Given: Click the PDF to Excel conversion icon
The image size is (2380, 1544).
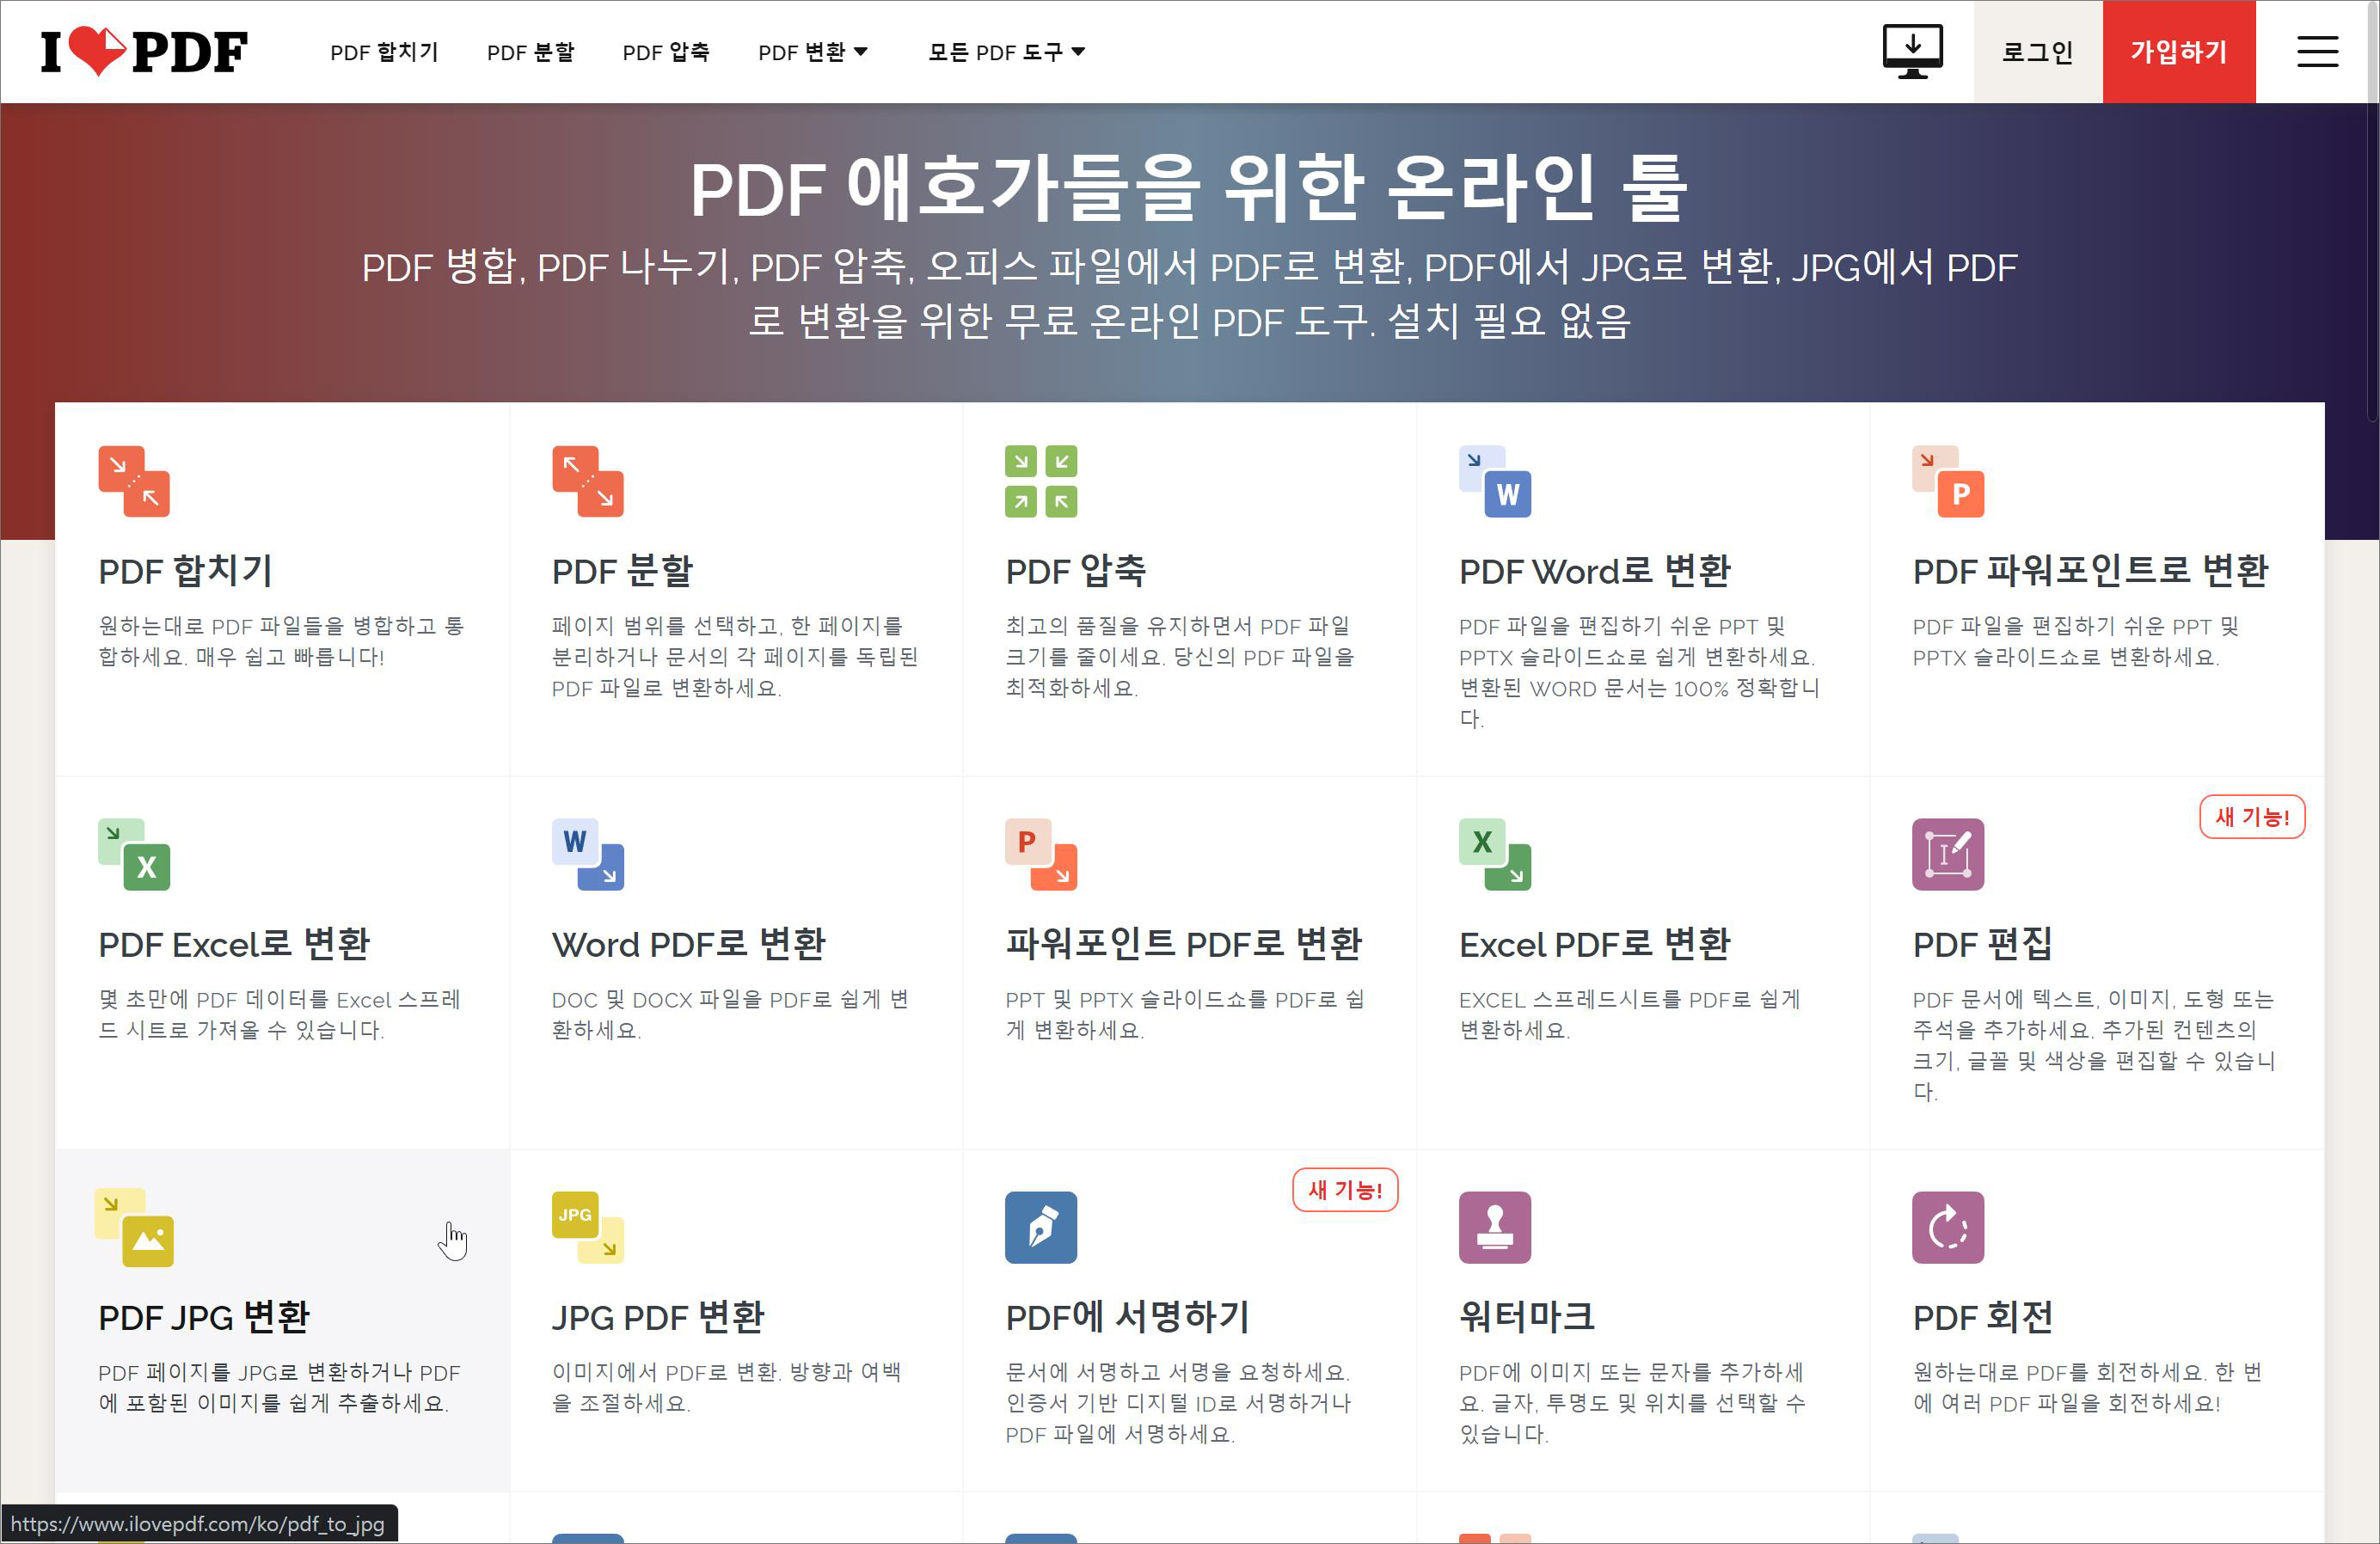Looking at the screenshot, I should (134, 854).
